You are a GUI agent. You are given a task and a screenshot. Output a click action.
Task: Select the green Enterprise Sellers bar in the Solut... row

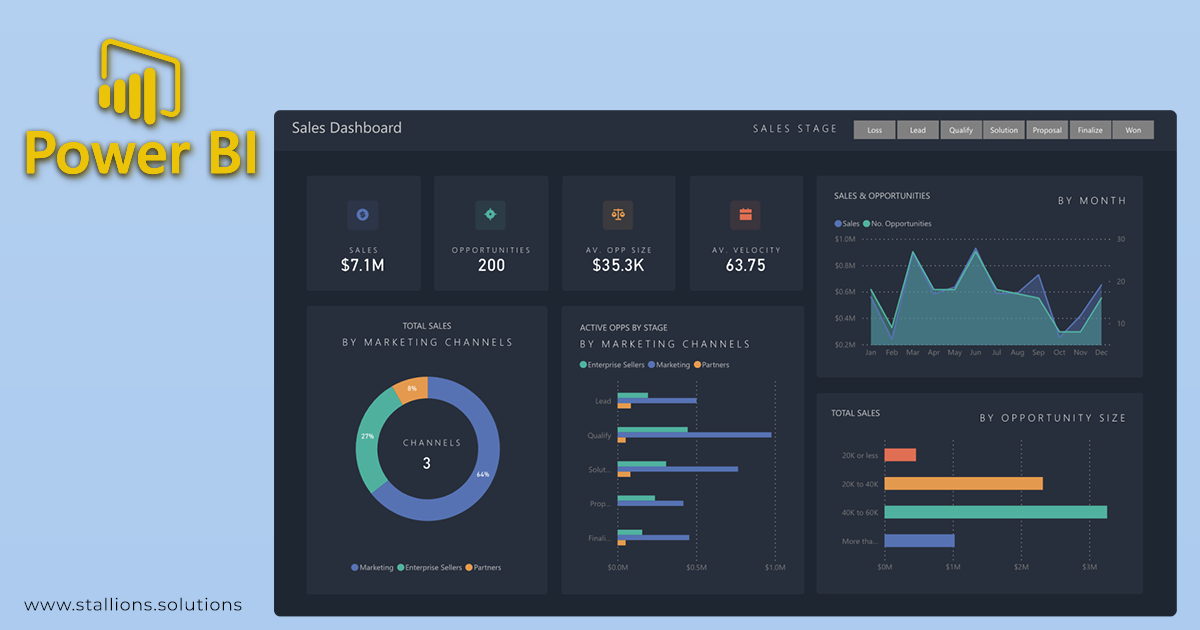(642, 464)
